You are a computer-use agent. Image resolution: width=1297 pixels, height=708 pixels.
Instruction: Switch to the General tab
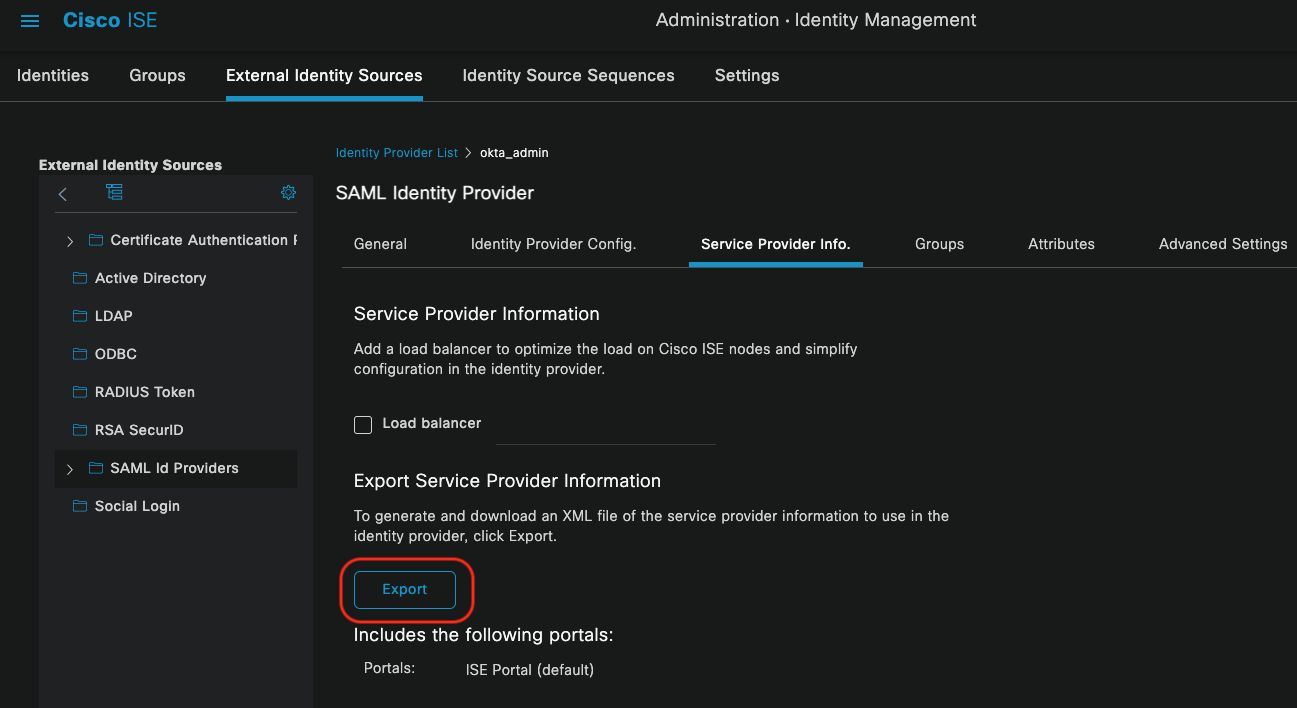click(380, 244)
